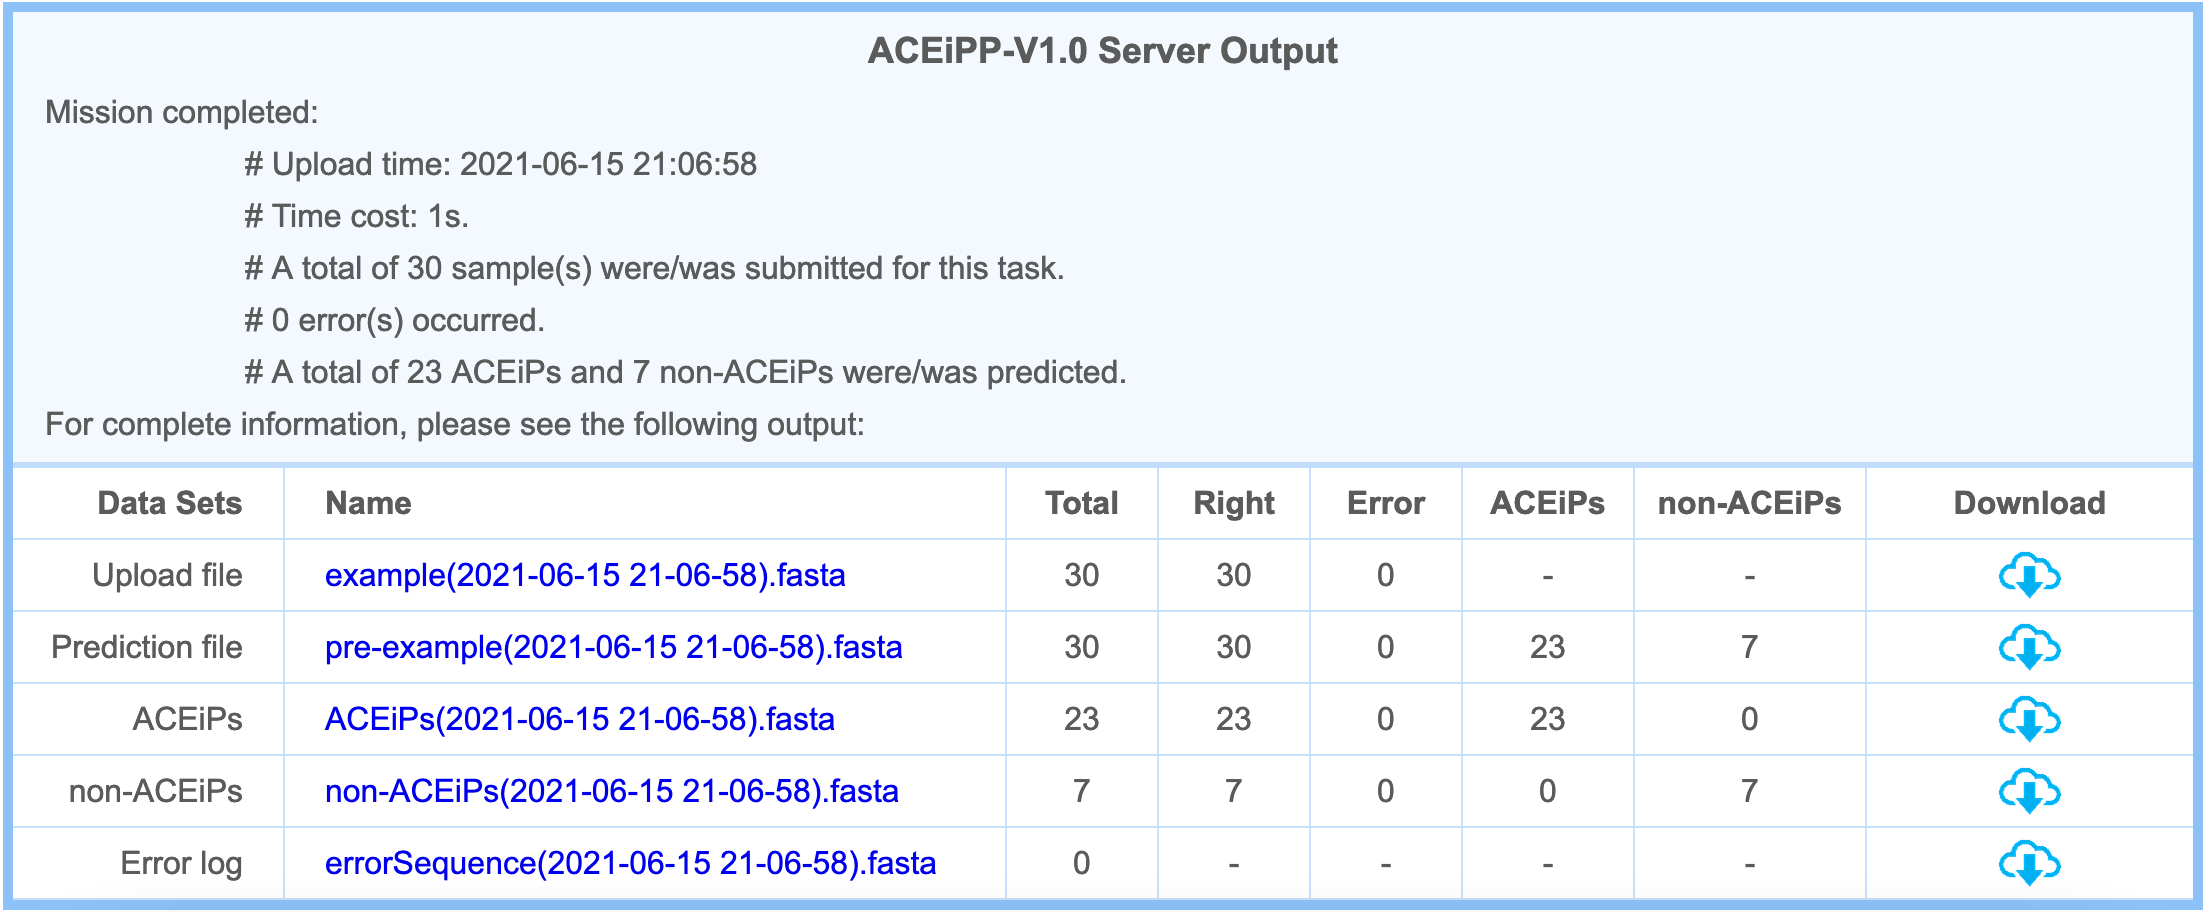Open errorSequence(2021-06-15 21-06-58).fasta link
This screenshot has width=2206, height=912.
(631, 863)
